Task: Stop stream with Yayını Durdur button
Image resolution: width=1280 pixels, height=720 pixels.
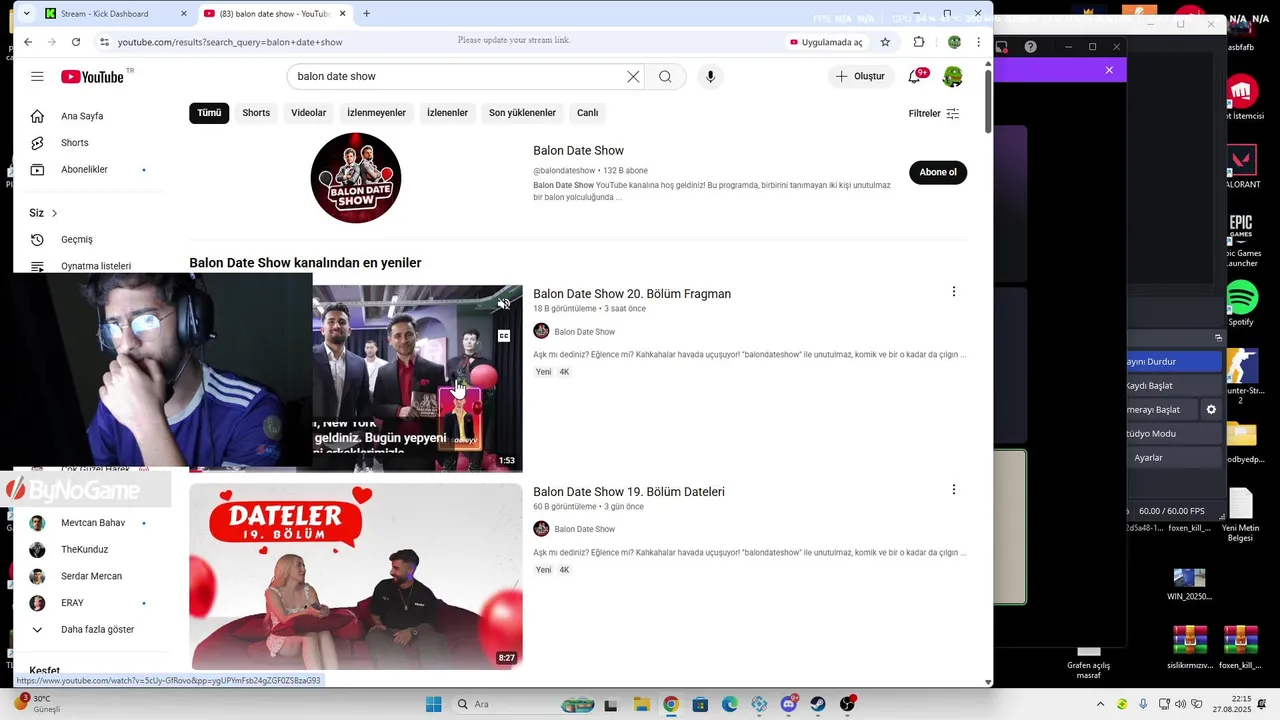Action: [x=1174, y=362]
